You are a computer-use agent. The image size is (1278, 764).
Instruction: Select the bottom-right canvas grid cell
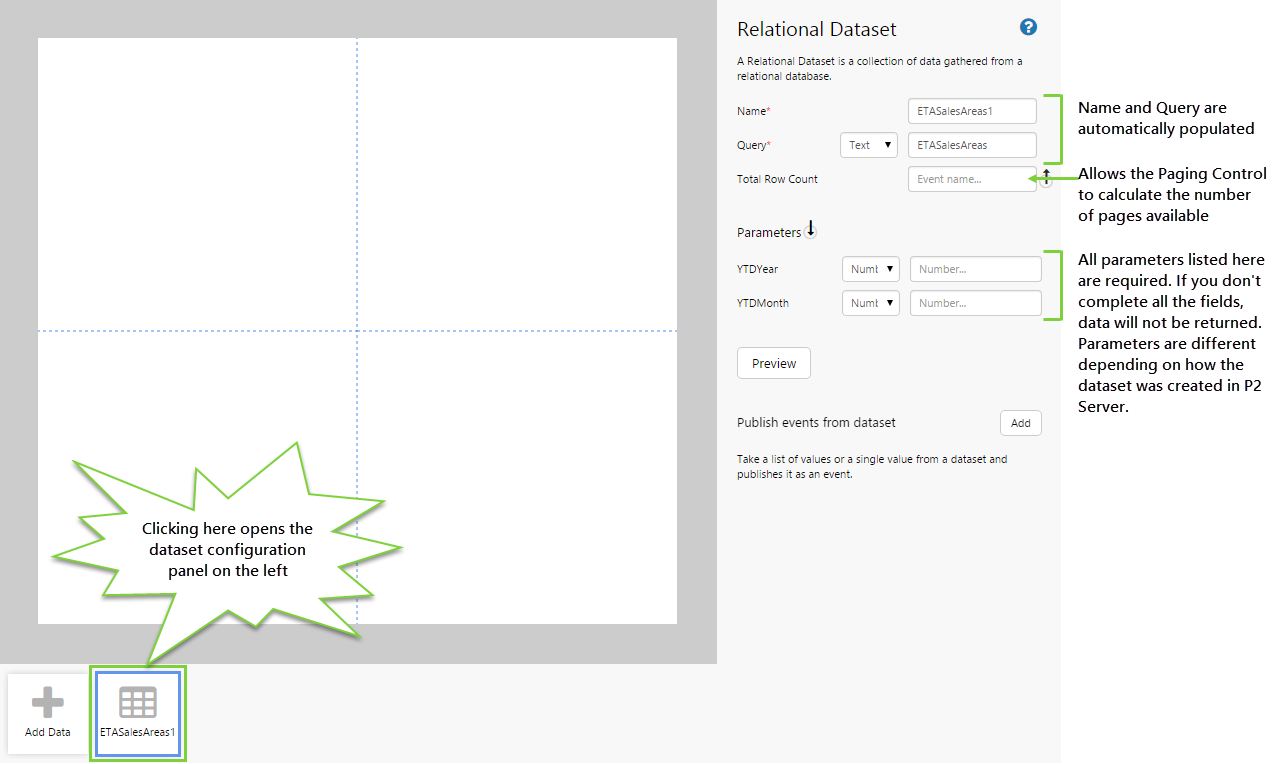[x=517, y=477]
